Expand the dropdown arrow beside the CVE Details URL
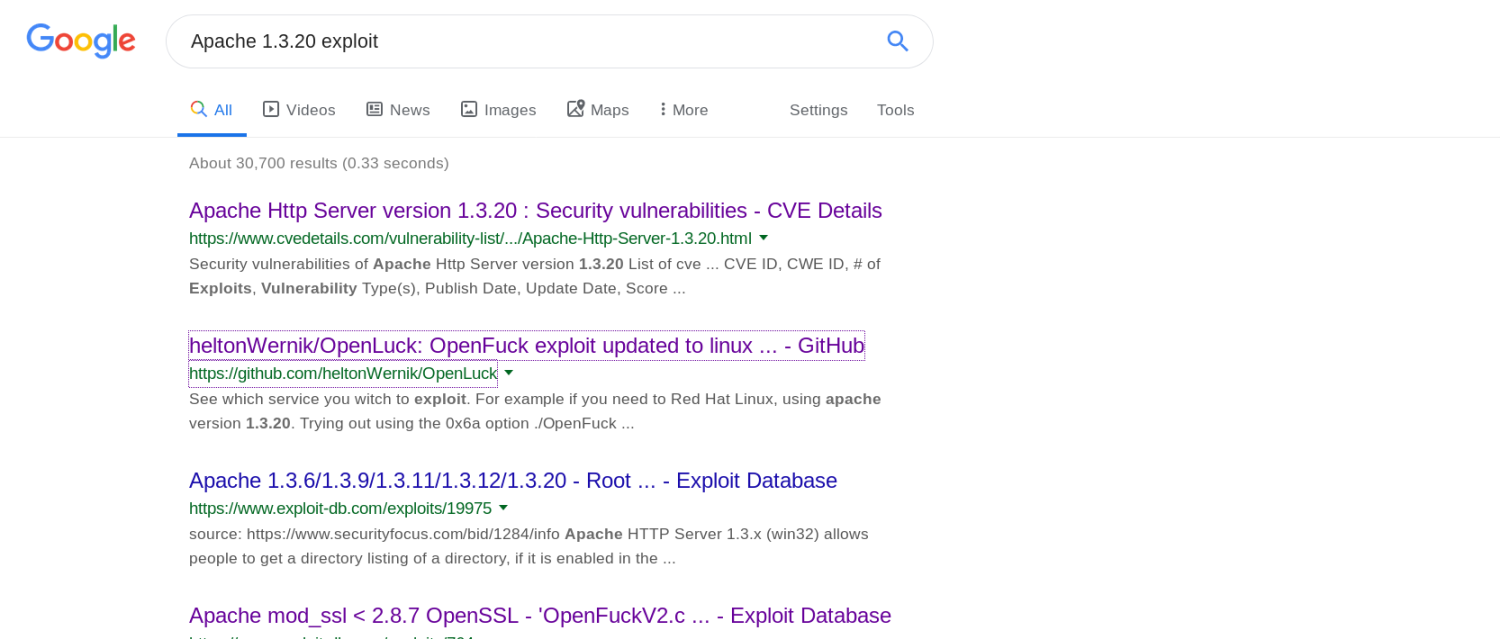Screen dimensions: 1500x639 tap(763, 237)
